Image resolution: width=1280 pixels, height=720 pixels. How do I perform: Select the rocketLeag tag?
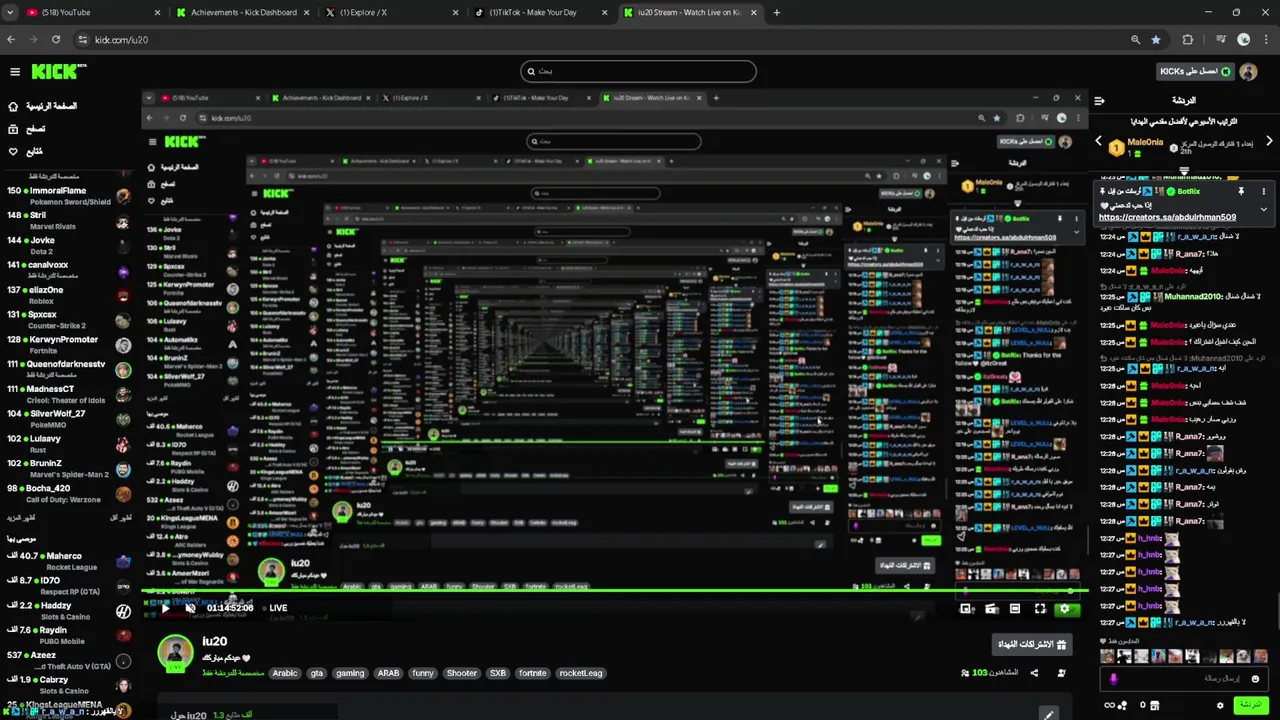[x=581, y=673]
